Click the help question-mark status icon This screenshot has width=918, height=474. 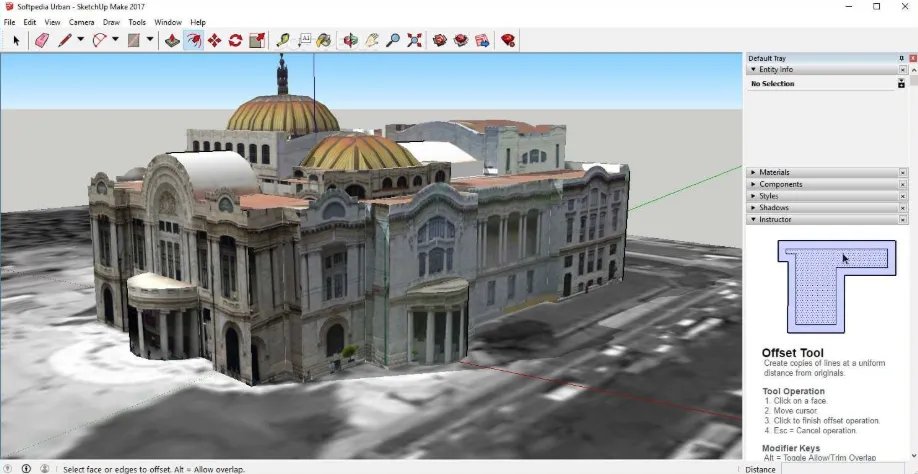point(8,469)
